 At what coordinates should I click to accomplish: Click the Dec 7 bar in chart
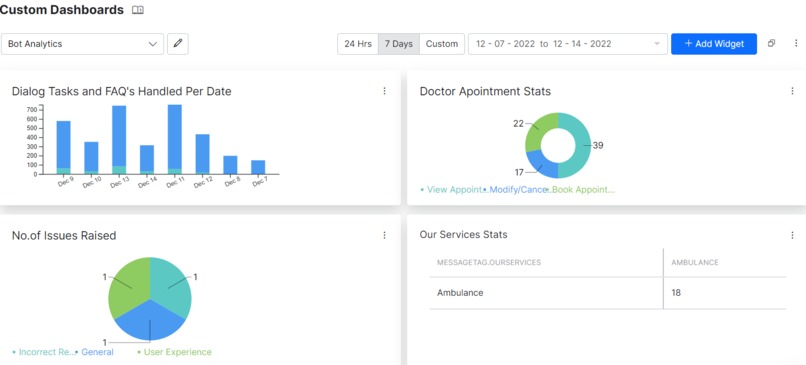tap(258, 167)
